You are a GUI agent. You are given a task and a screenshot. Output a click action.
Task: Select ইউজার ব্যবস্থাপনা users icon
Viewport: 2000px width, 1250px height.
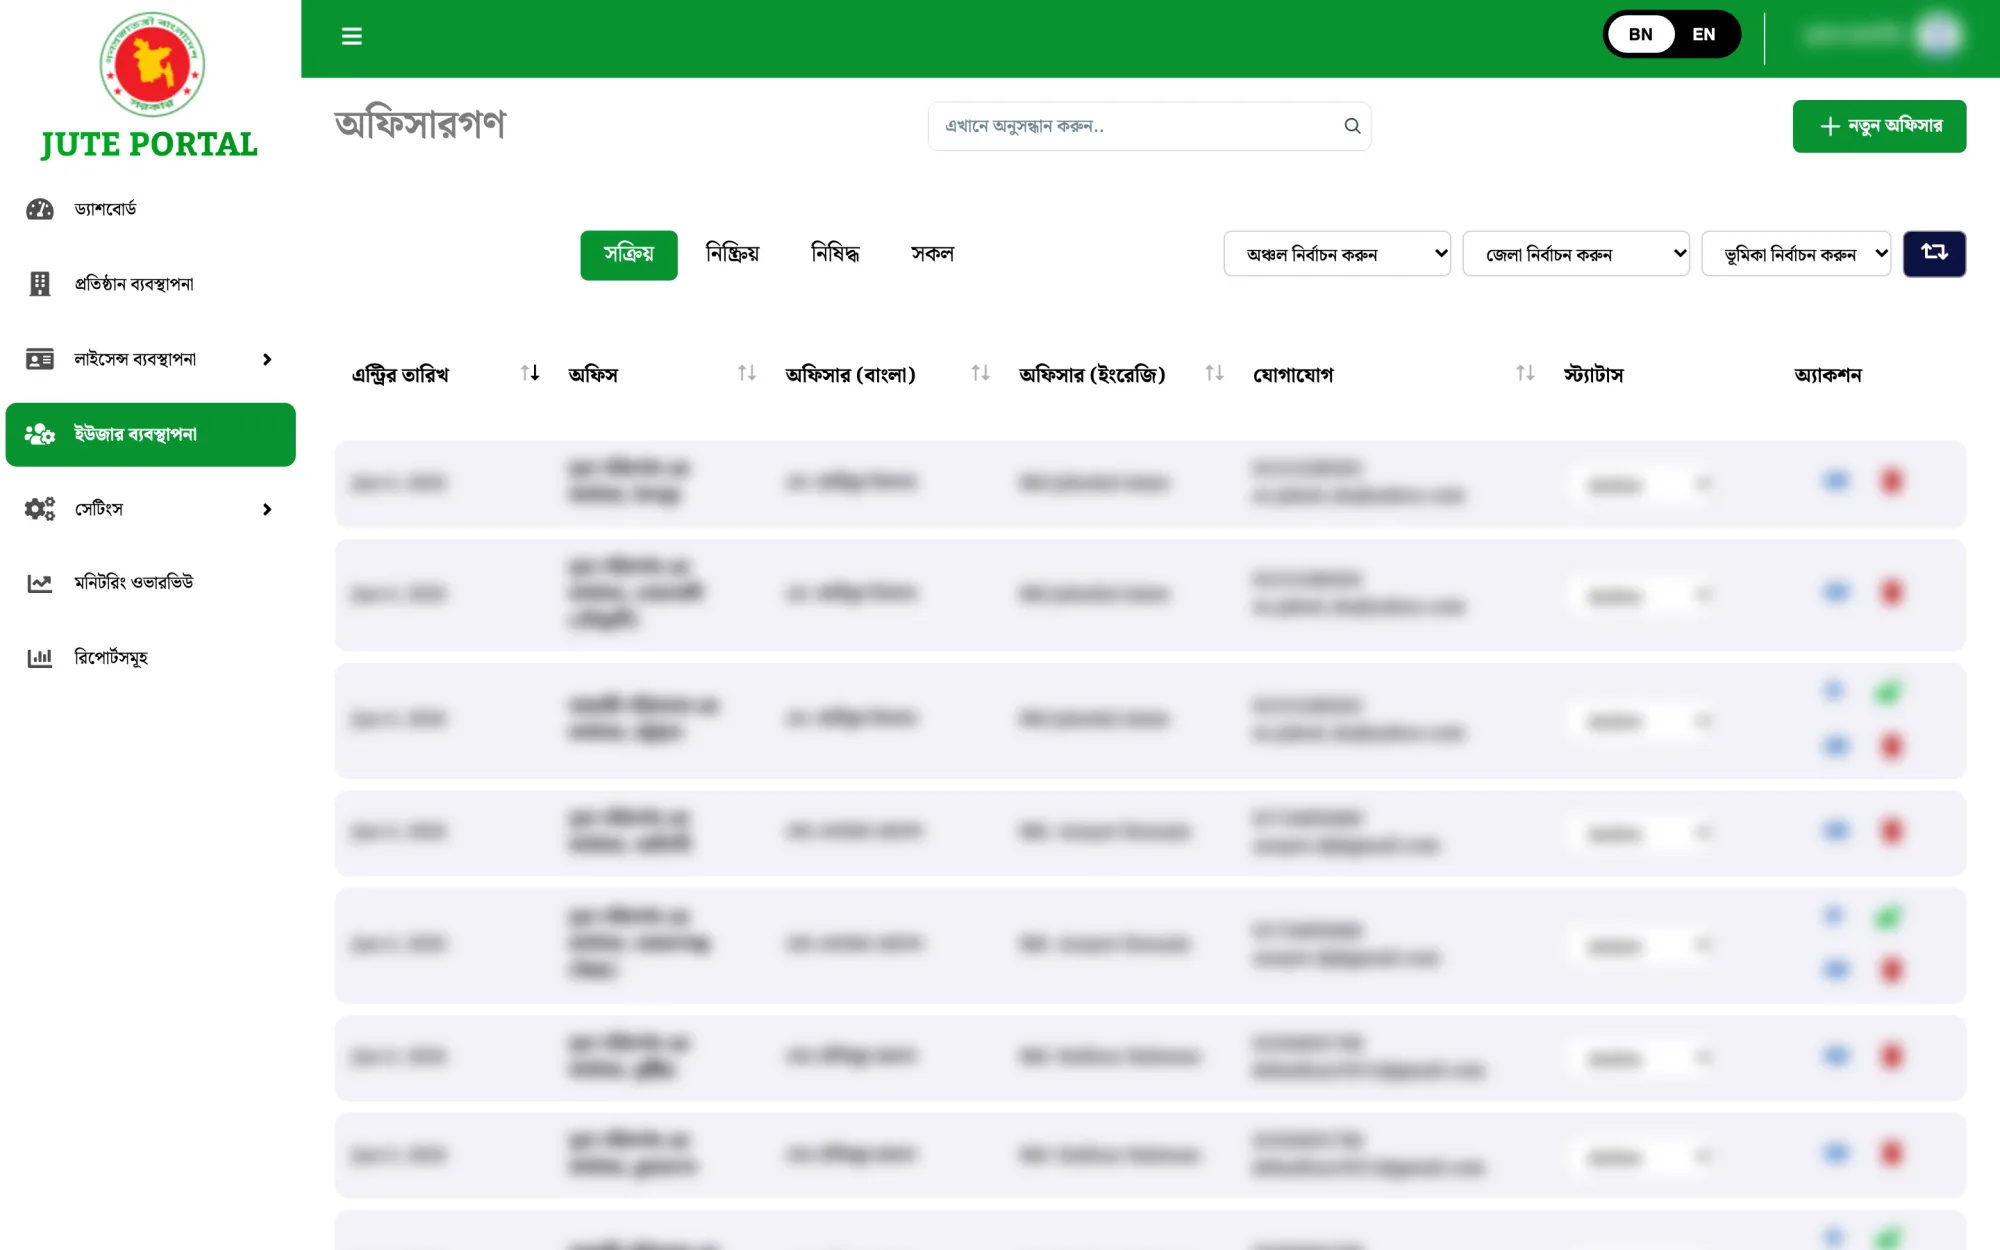[x=40, y=434]
